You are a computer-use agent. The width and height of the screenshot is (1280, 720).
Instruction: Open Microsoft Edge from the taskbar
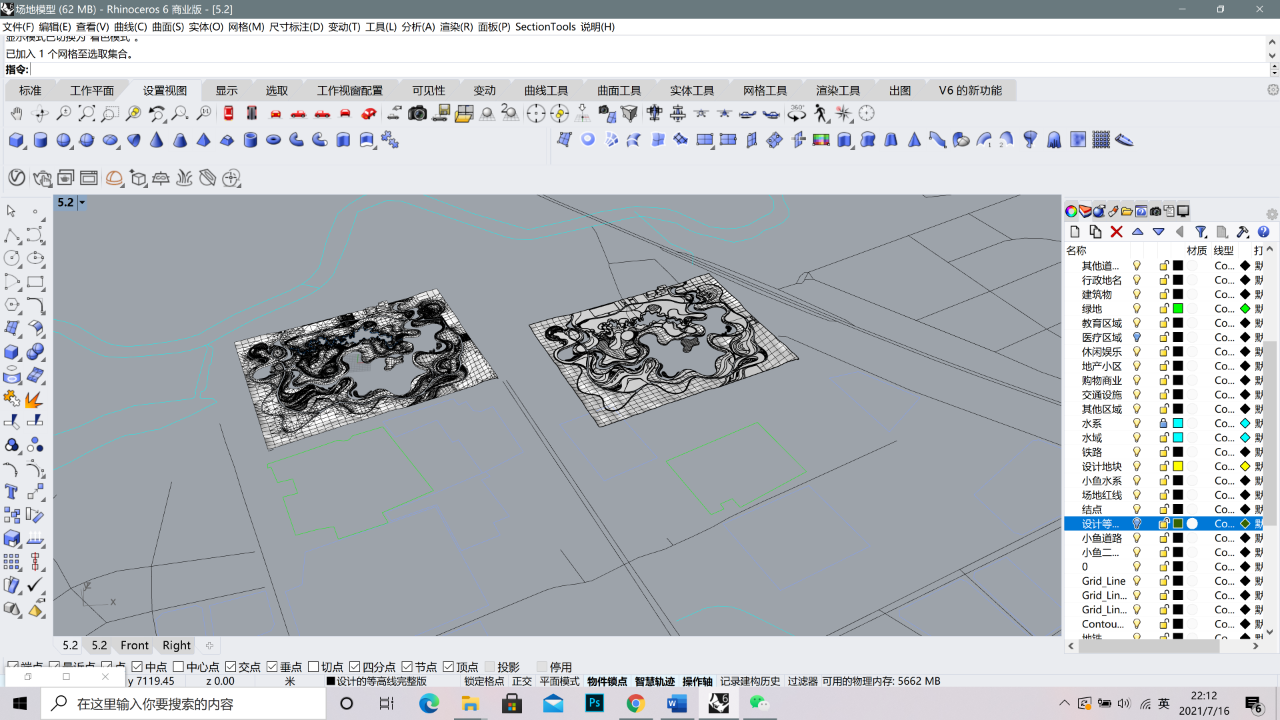click(x=429, y=703)
